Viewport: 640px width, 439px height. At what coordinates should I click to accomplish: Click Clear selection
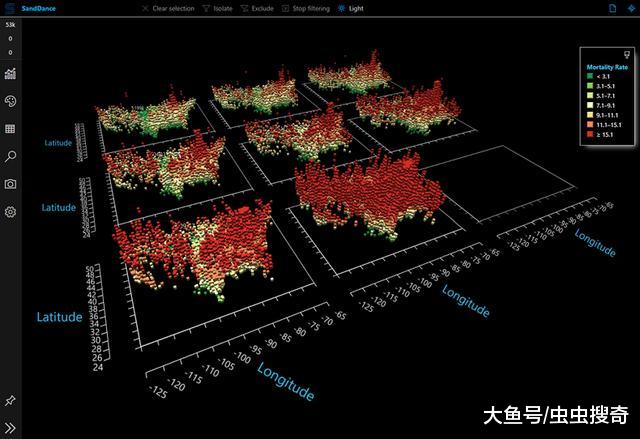[x=166, y=8]
